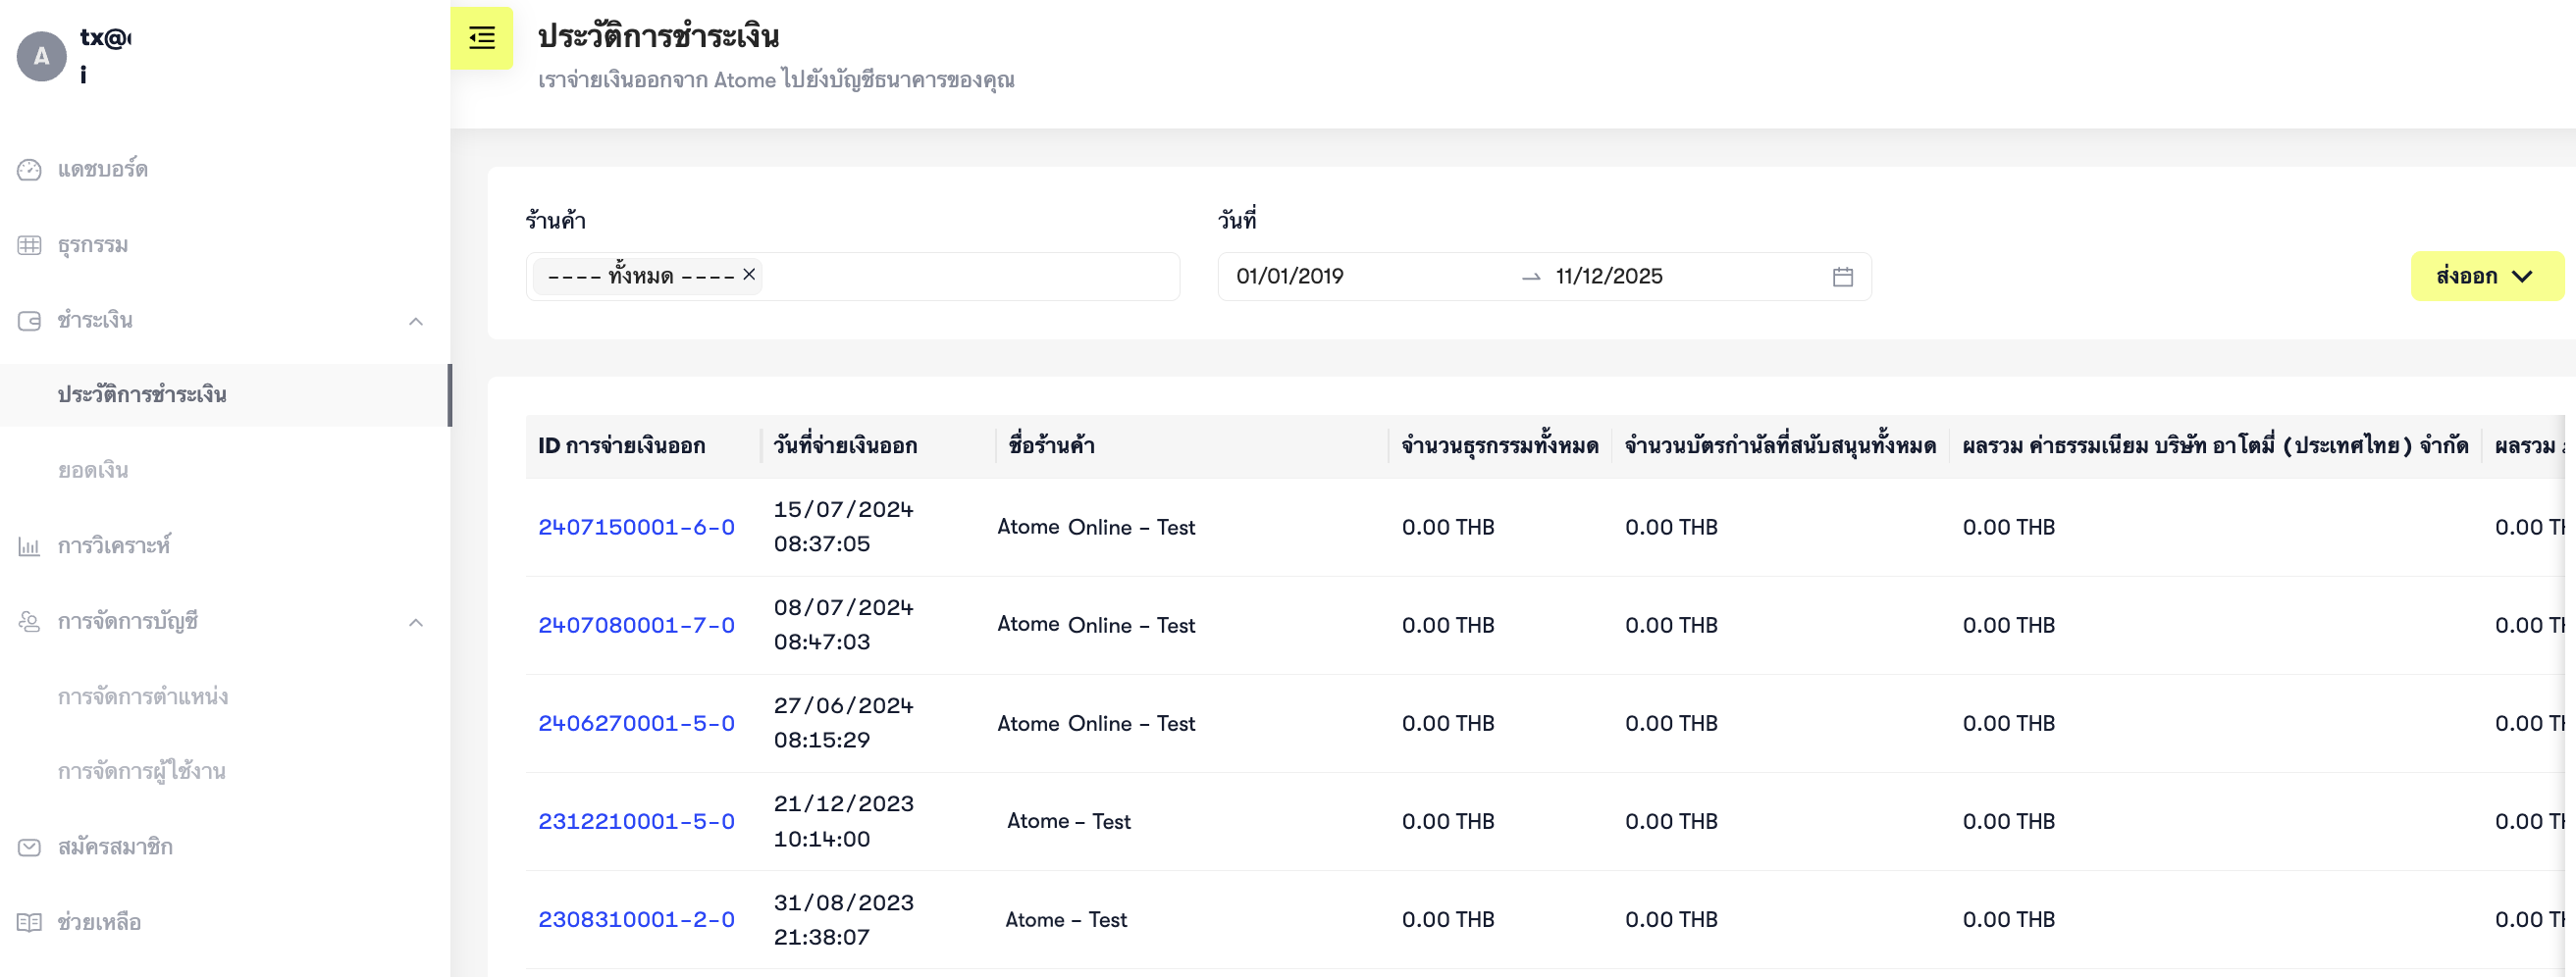
Task: Open payout link 2312210001-5-0
Action: pos(636,821)
